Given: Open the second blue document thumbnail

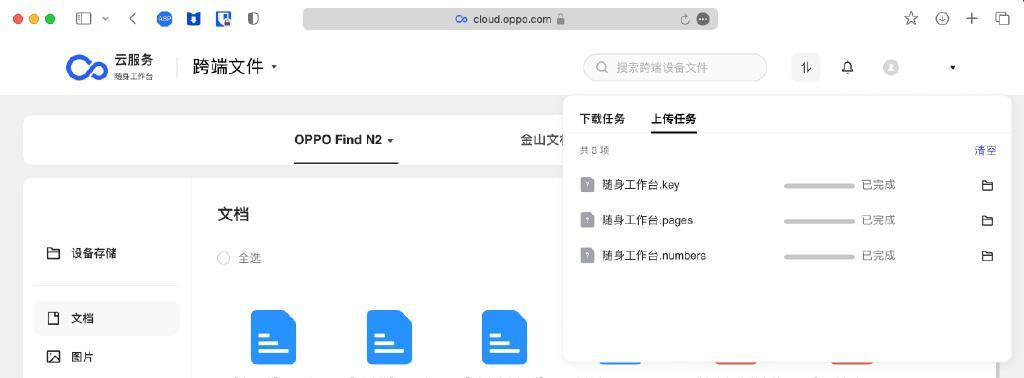Looking at the screenshot, I should (389, 337).
